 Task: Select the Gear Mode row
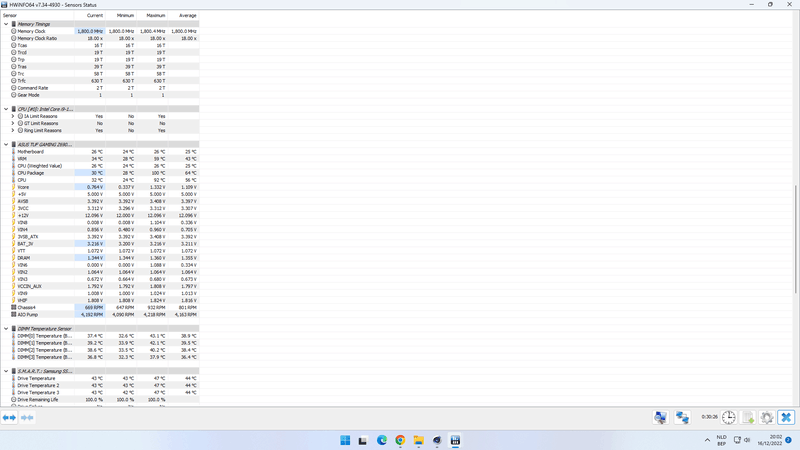click(100, 95)
